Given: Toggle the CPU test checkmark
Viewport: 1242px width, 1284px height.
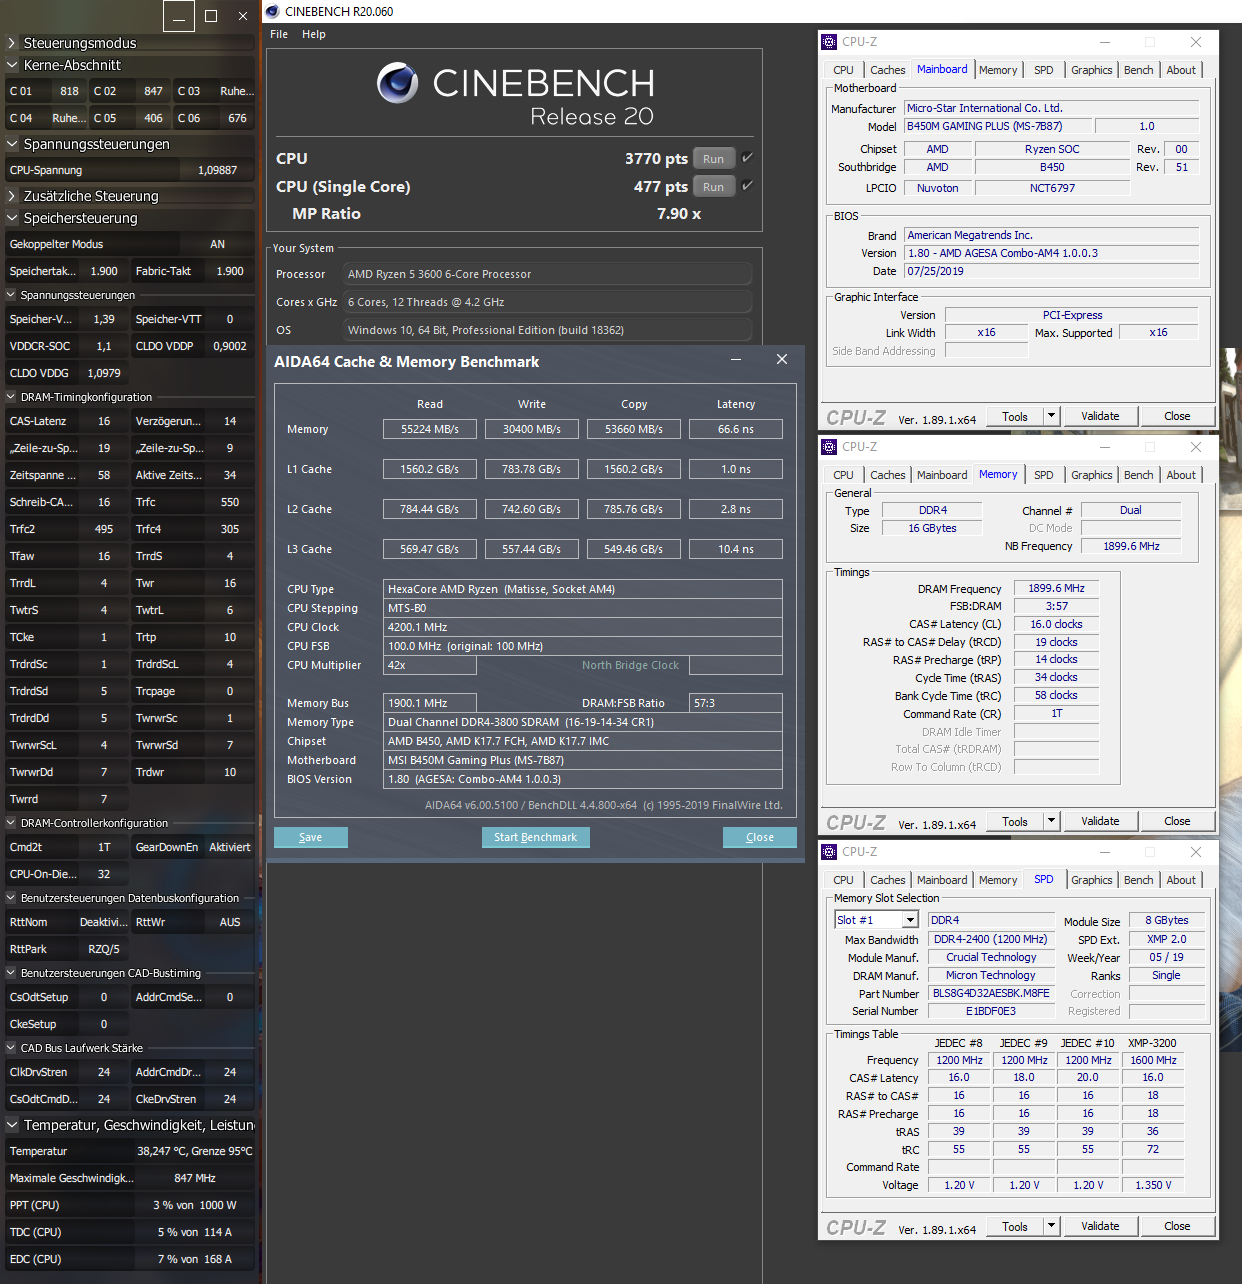Looking at the screenshot, I should coord(747,158).
